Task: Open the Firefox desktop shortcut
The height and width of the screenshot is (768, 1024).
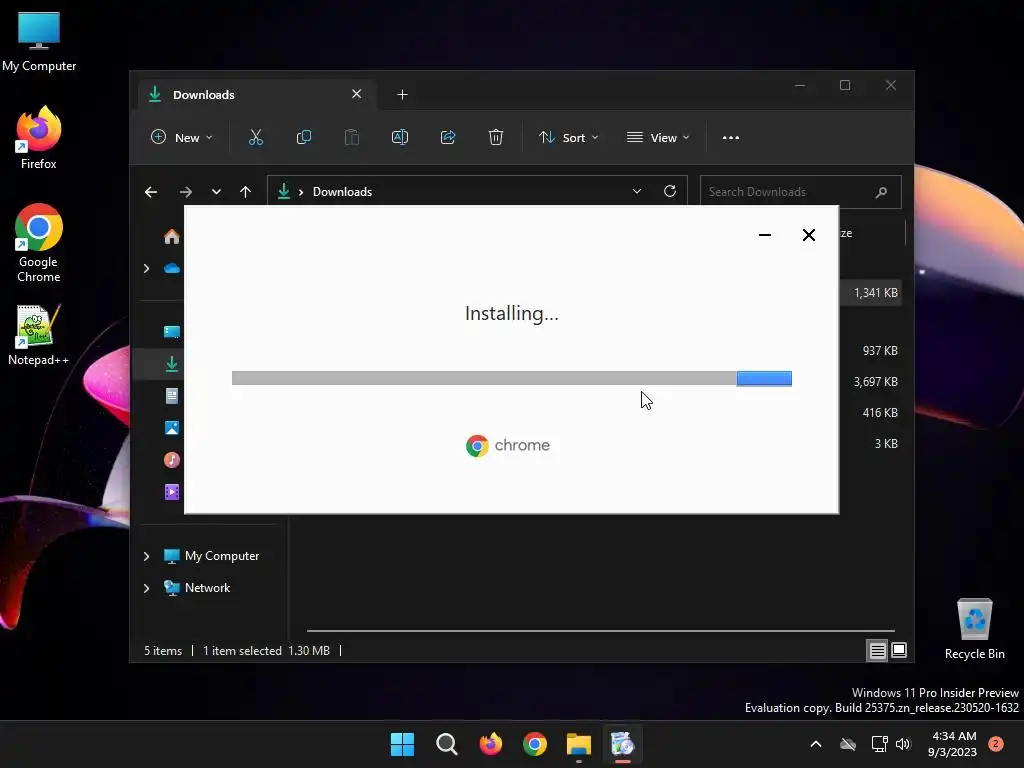Action: tap(39, 138)
